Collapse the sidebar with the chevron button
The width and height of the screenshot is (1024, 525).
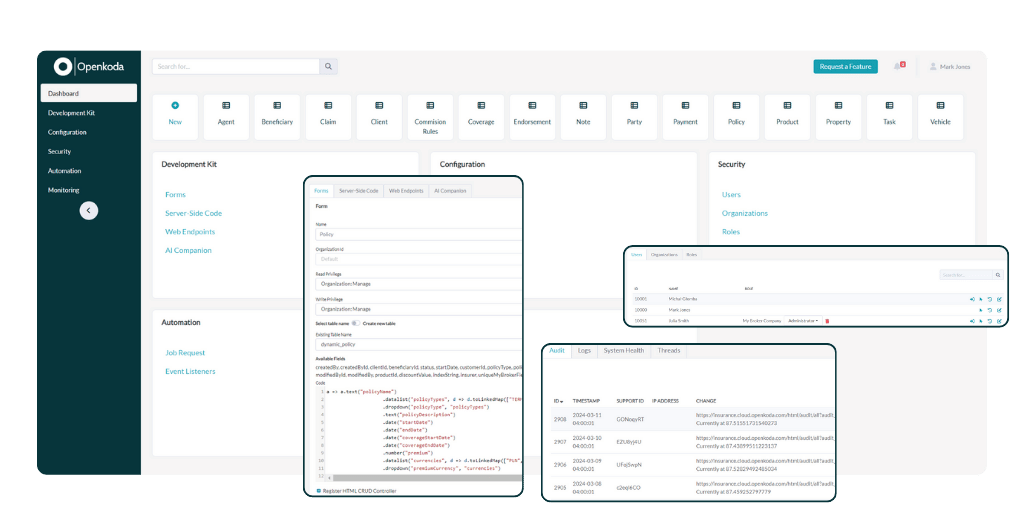[x=89, y=210]
